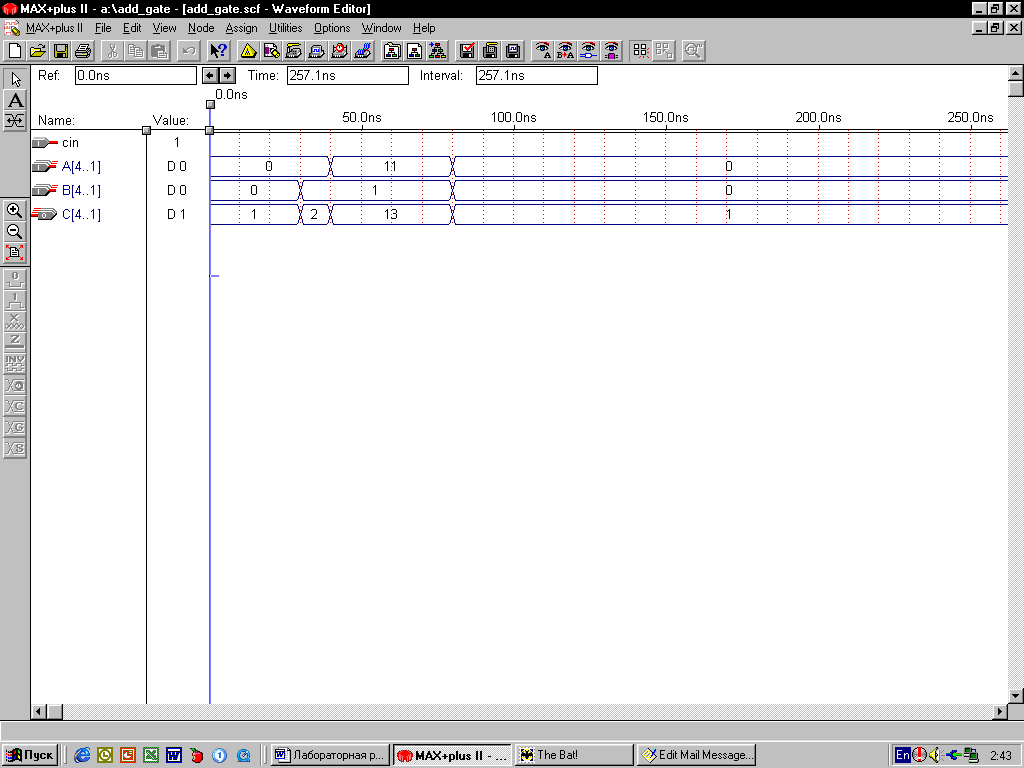Switch to The Bat! taskbar button
Viewport: 1024px width, 768px height.
(x=573, y=755)
